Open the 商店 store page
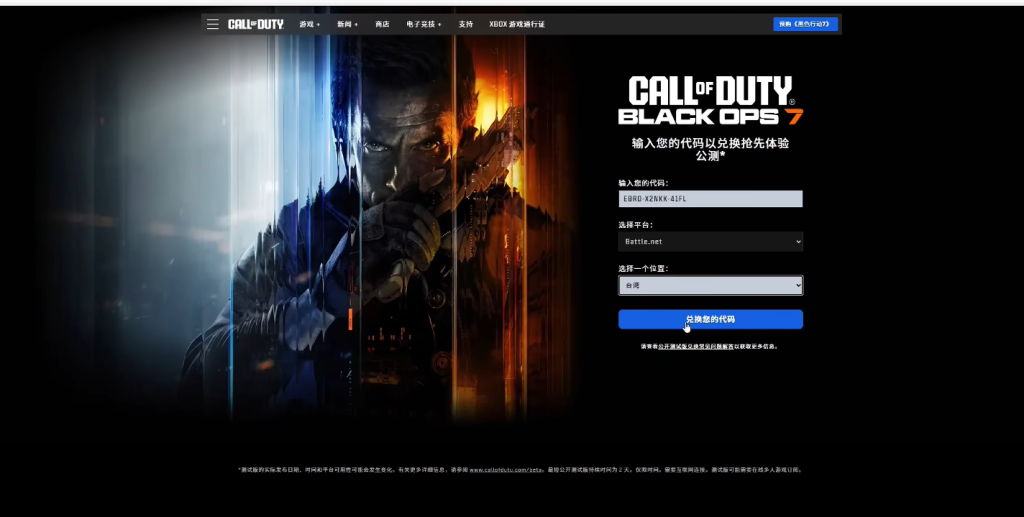Viewport: 1024px width, 517px height. [x=382, y=24]
